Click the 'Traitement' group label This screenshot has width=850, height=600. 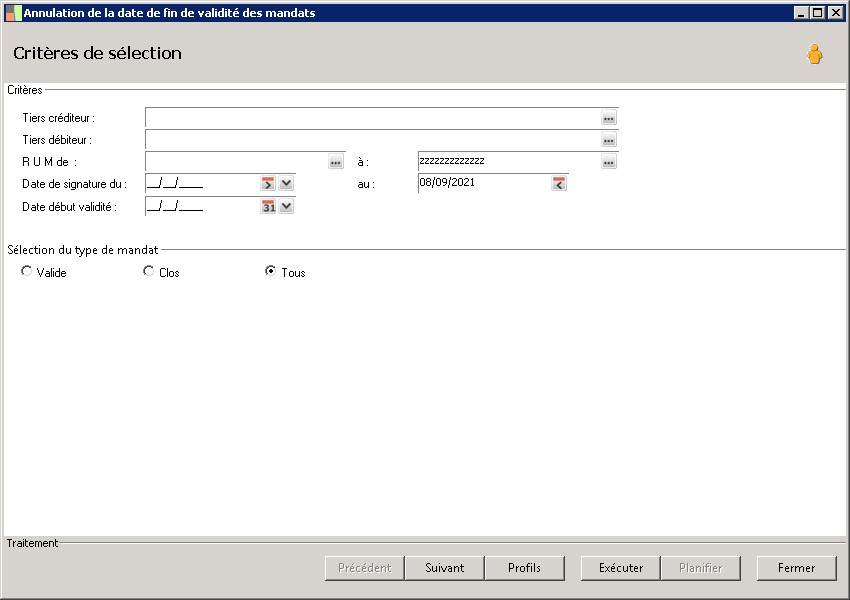(x=32, y=543)
